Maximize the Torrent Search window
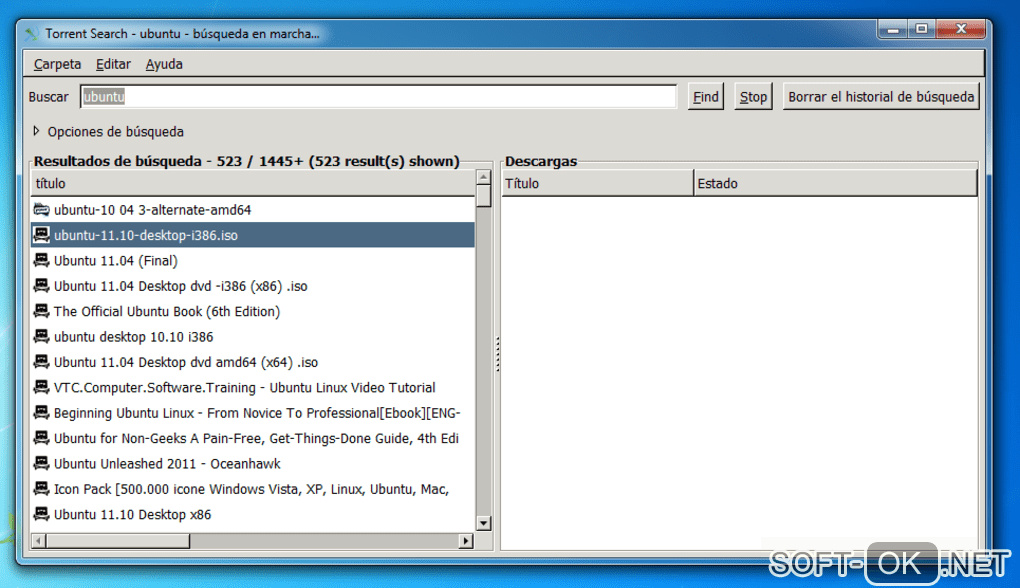The height and width of the screenshot is (588, 1020). (x=921, y=29)
